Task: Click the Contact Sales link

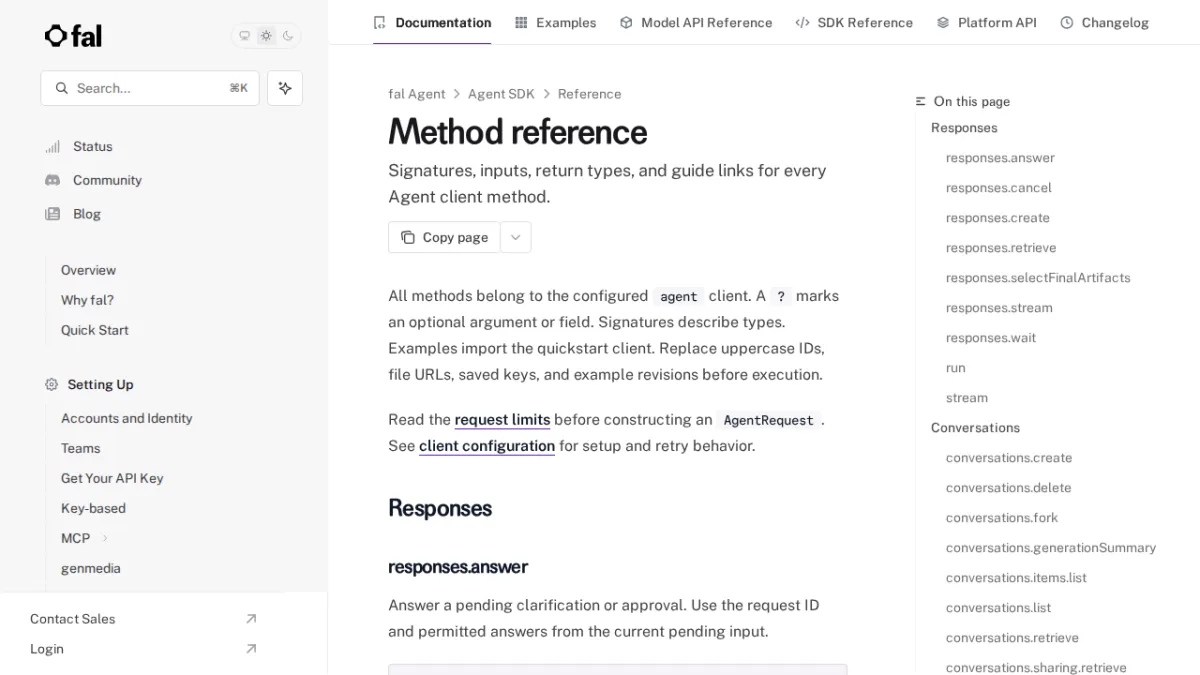Action: tap(73, 619)
